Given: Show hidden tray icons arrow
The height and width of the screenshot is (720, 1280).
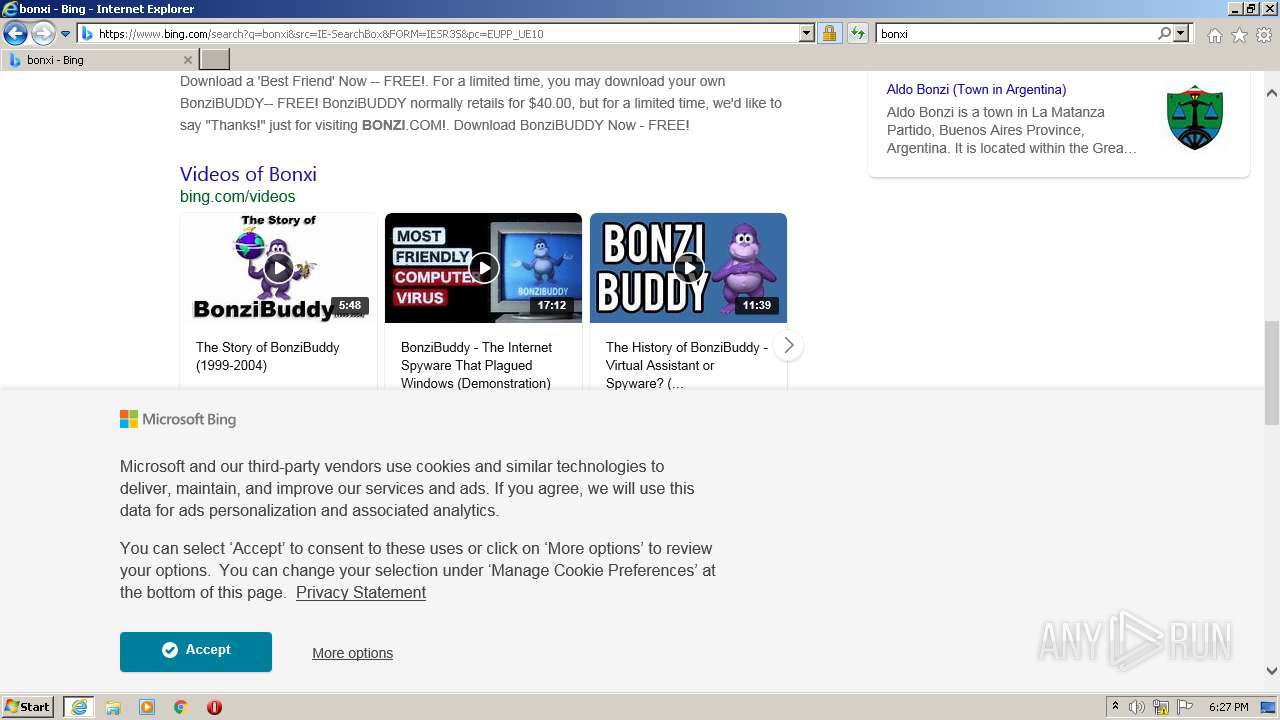Looking at the screenshot, I should click(1115, 707).
